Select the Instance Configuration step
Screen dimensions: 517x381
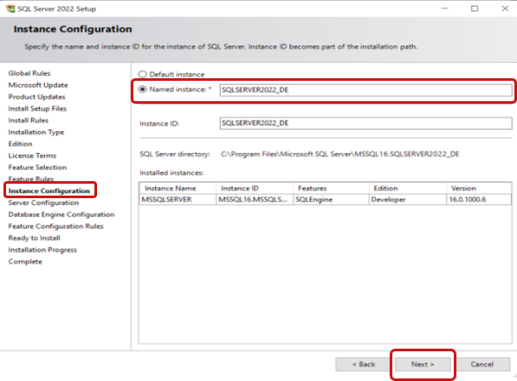[49, 191]
